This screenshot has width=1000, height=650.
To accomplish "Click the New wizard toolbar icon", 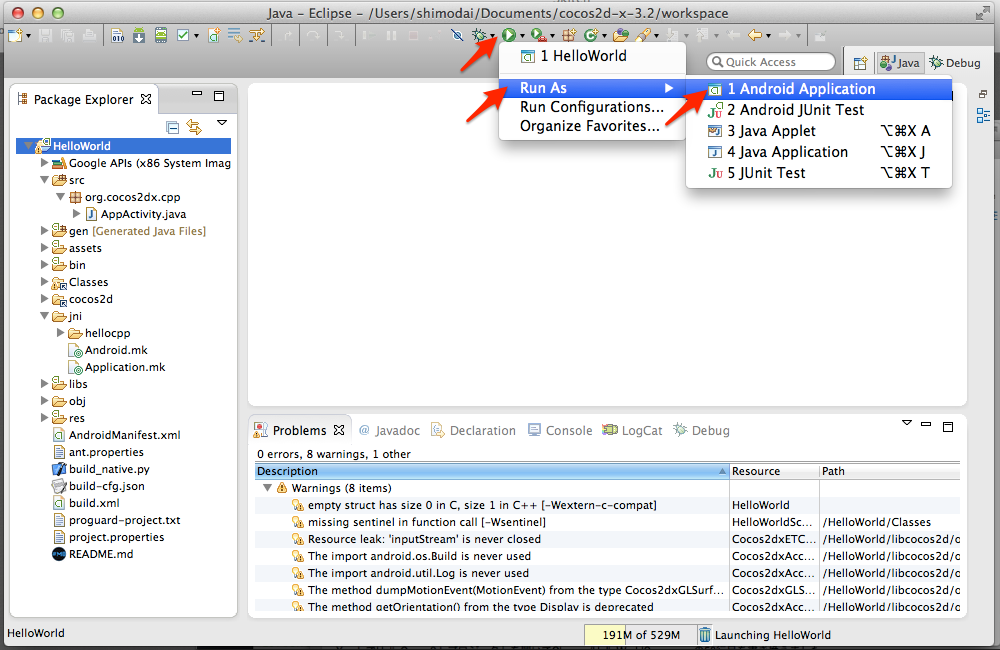I will tap(15, 35).
